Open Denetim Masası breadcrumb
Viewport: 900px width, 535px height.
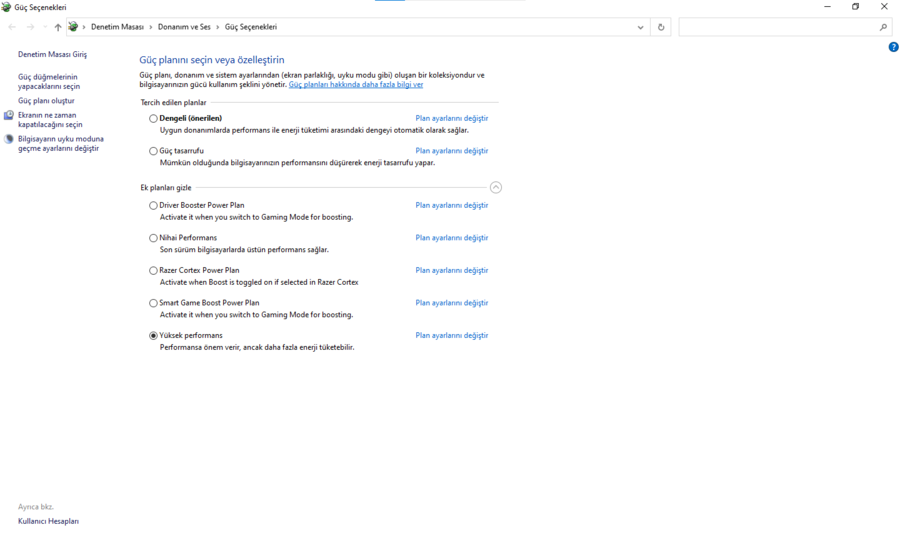point(117,27)
